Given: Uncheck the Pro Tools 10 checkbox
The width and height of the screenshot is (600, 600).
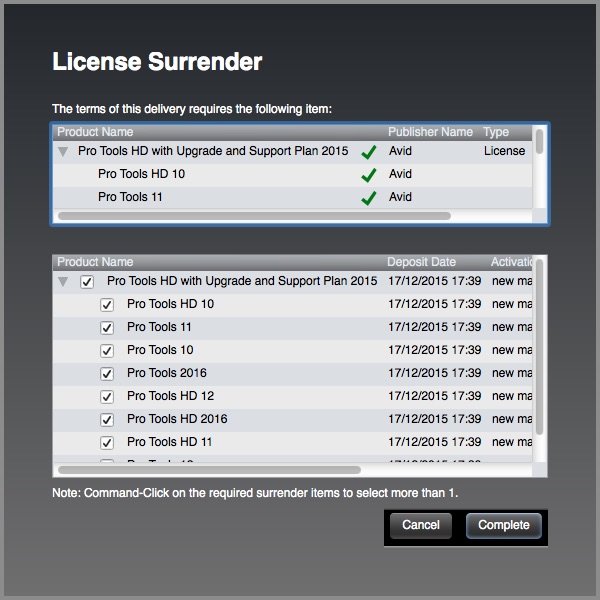Looking at the screenshot, I should point(107,351).
